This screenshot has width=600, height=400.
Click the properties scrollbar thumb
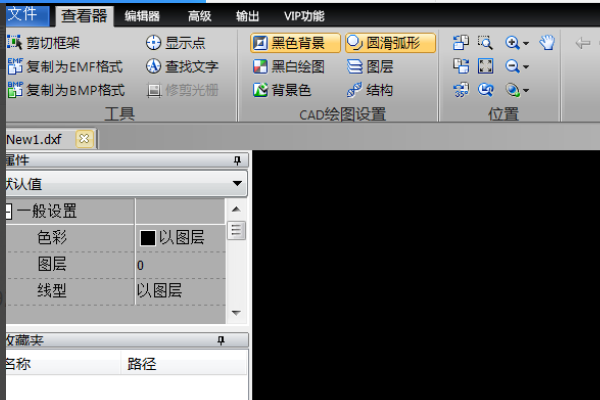tap(236, 230)
